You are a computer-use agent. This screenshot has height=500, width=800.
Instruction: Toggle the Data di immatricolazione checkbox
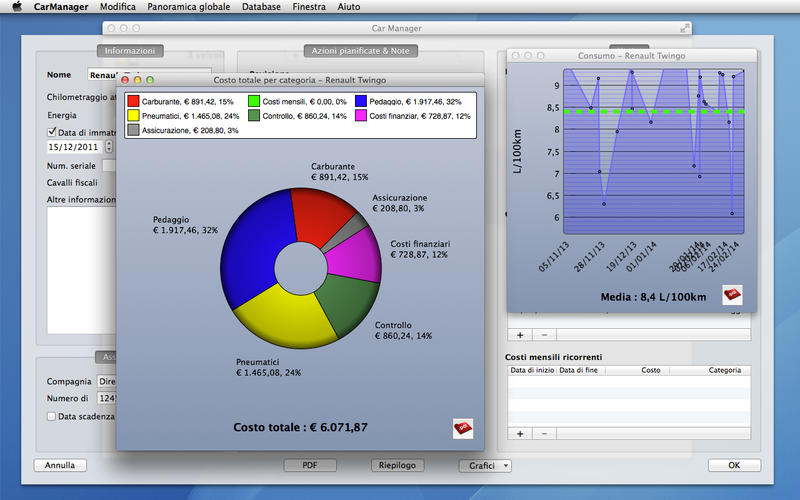tap(53, 132)
